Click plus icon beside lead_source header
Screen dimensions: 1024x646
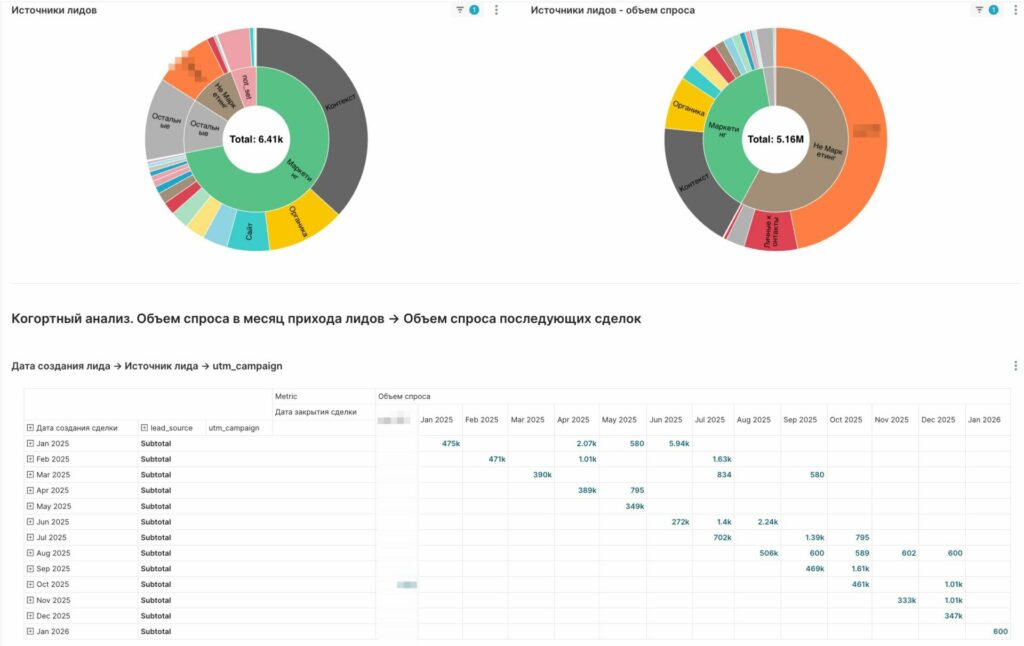[144, 428]
